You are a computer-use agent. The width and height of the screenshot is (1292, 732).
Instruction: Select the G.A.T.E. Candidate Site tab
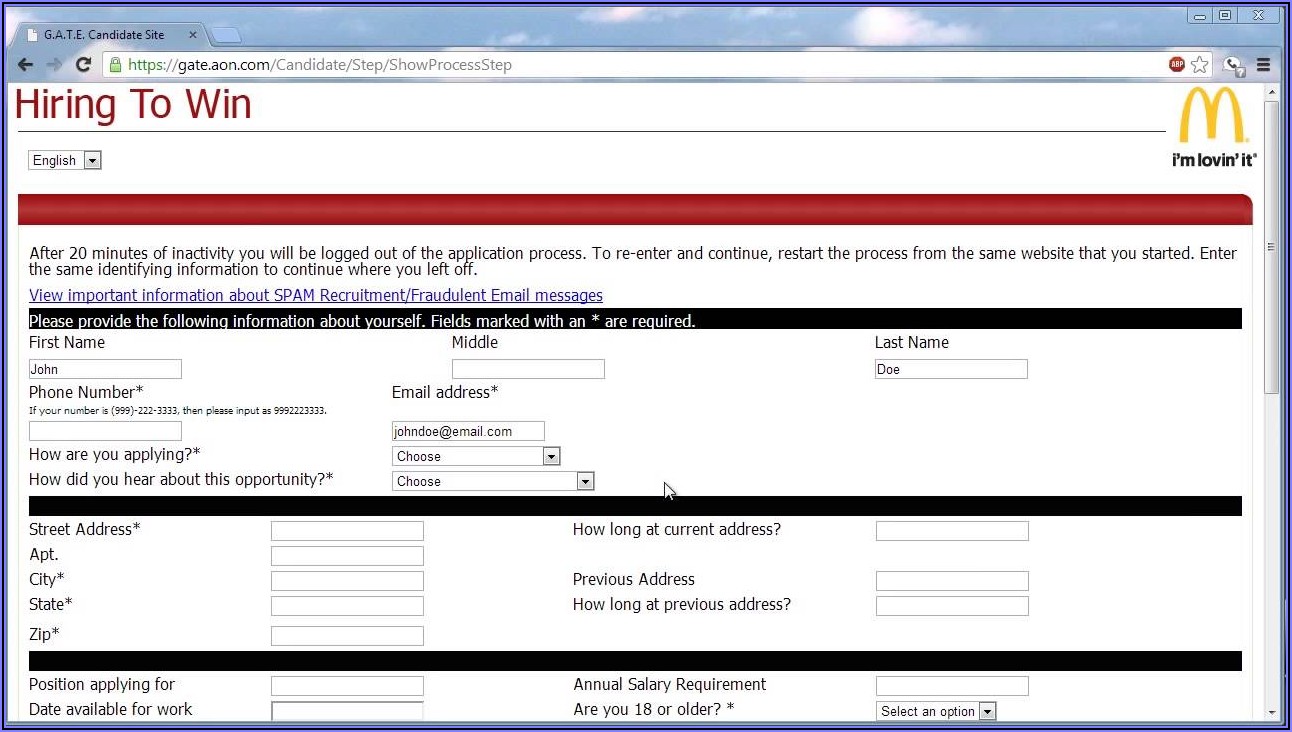coord(104,35)
